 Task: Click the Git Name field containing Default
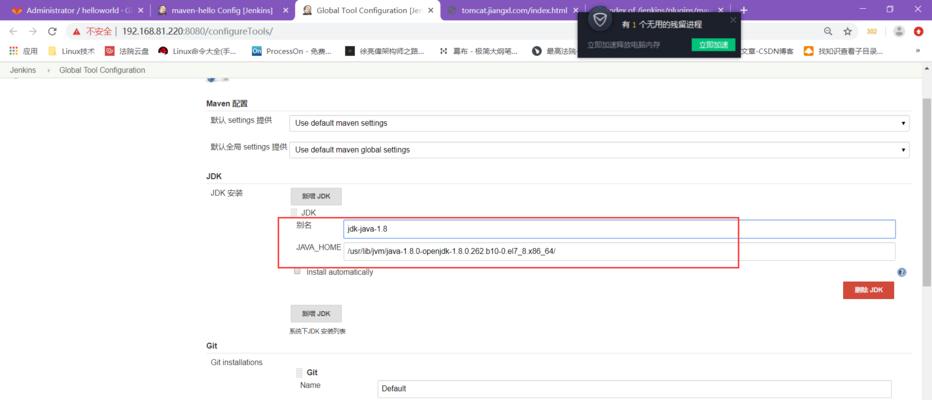tap(634, 389)
